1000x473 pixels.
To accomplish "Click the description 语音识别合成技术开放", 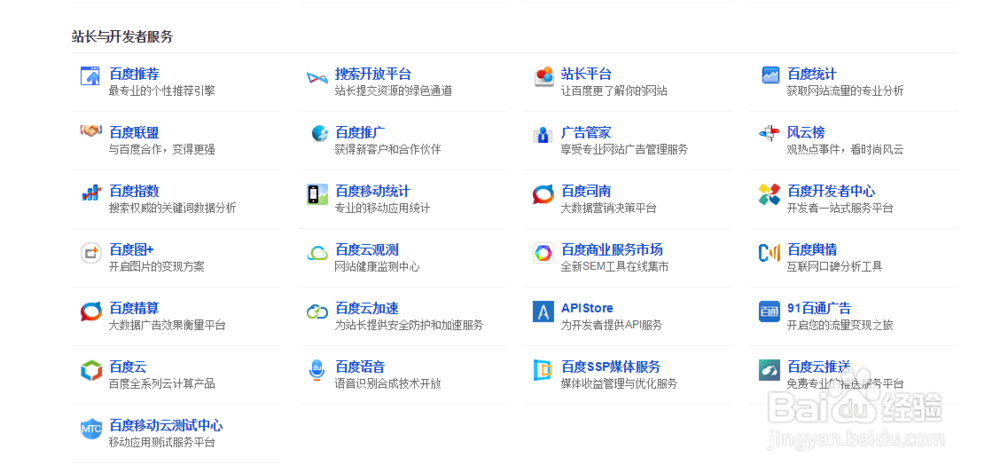I will 388,384.
